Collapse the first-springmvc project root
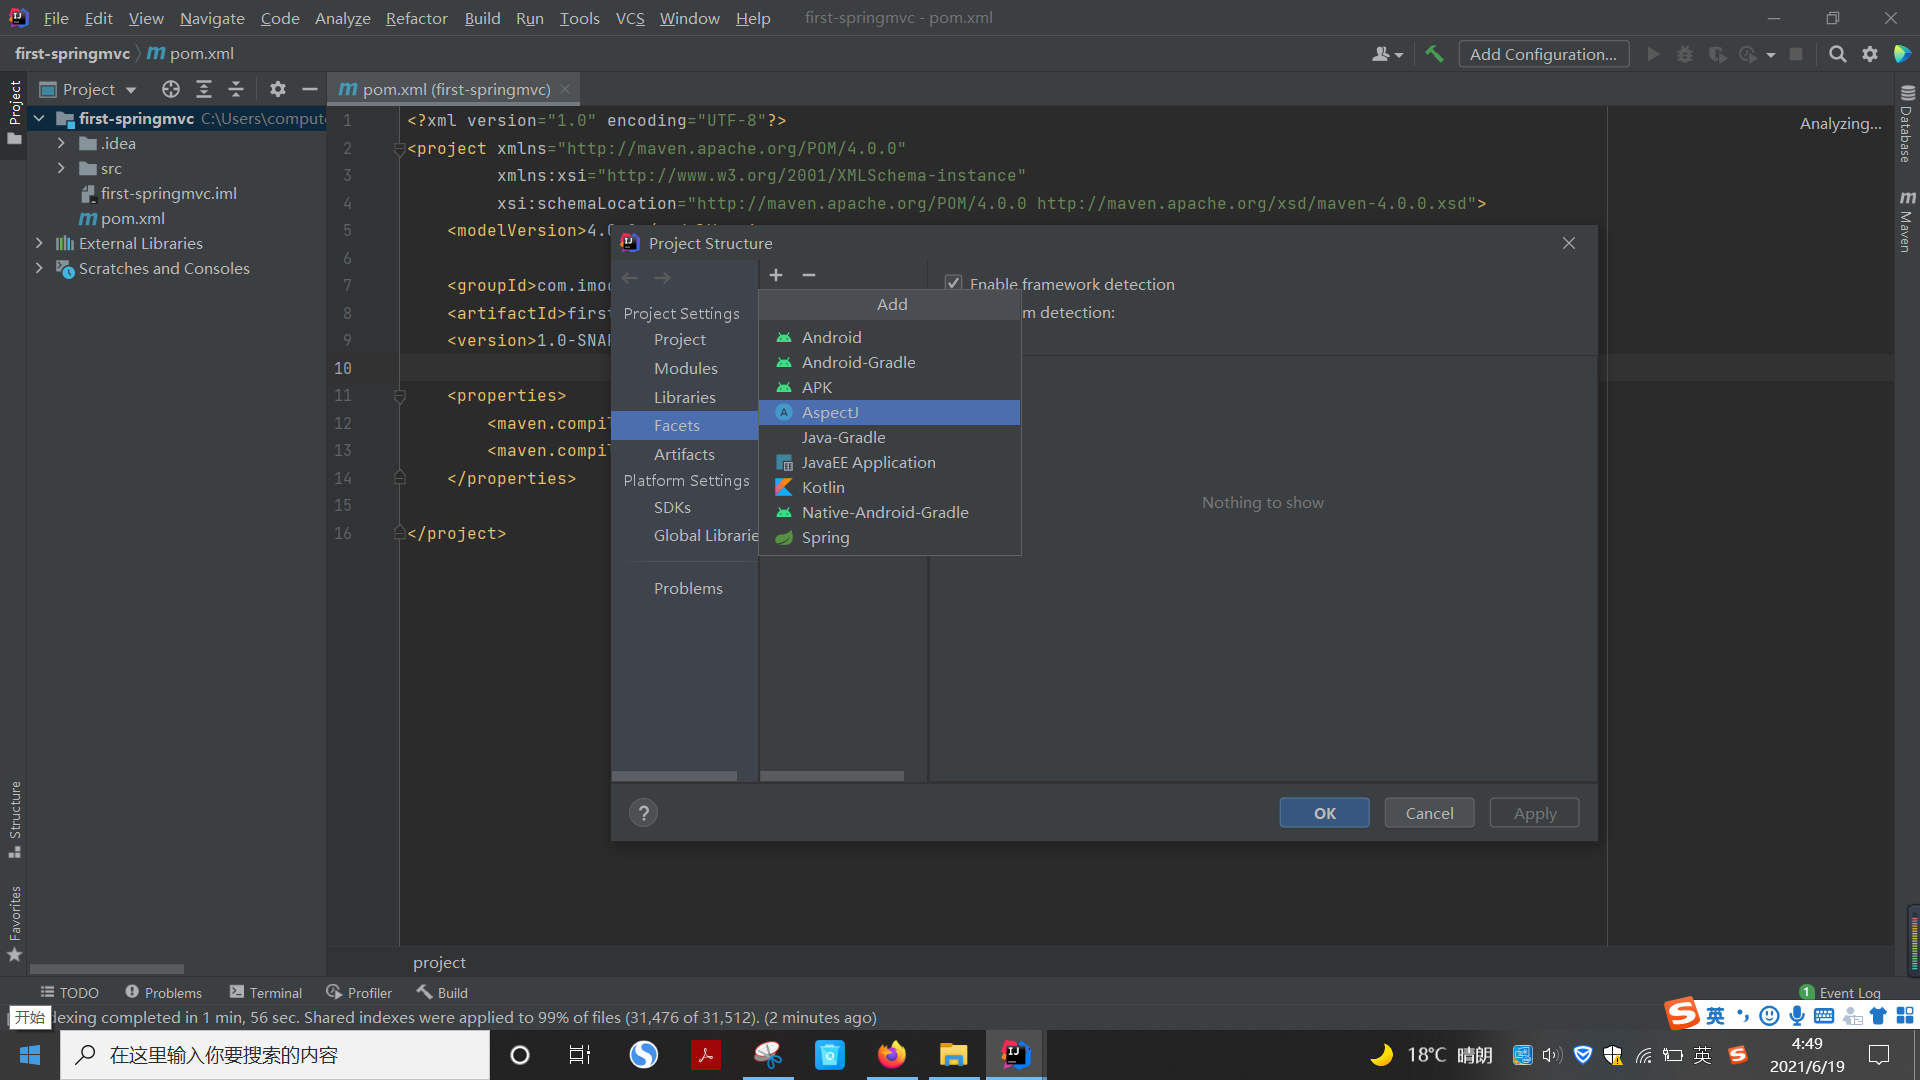This screenshot has height=1080, width=1920. (39, 118)
